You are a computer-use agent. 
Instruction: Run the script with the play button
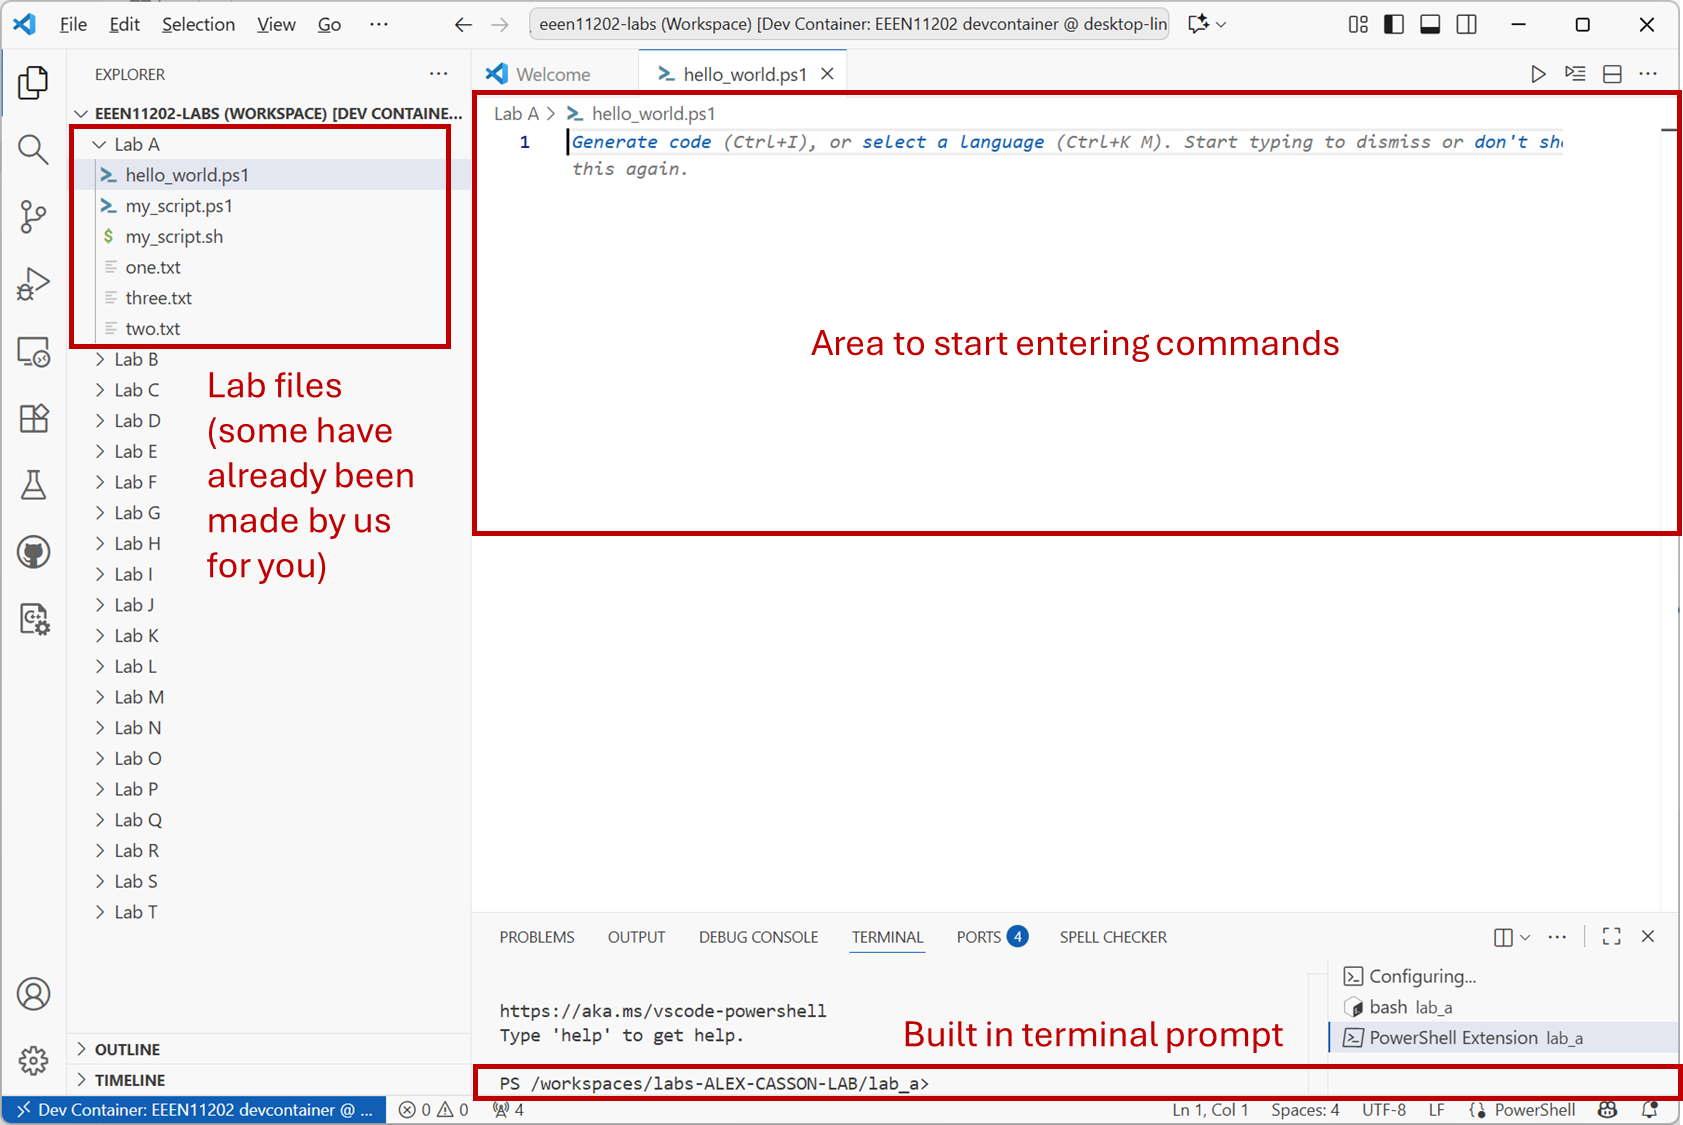[1538, 74]
